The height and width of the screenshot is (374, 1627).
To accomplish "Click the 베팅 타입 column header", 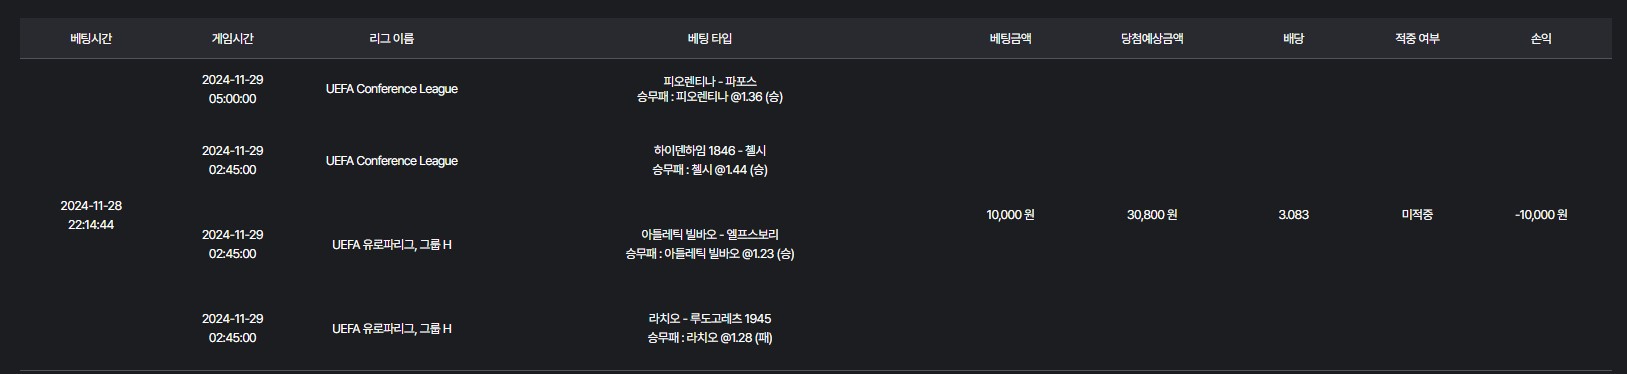I will 710,39.
